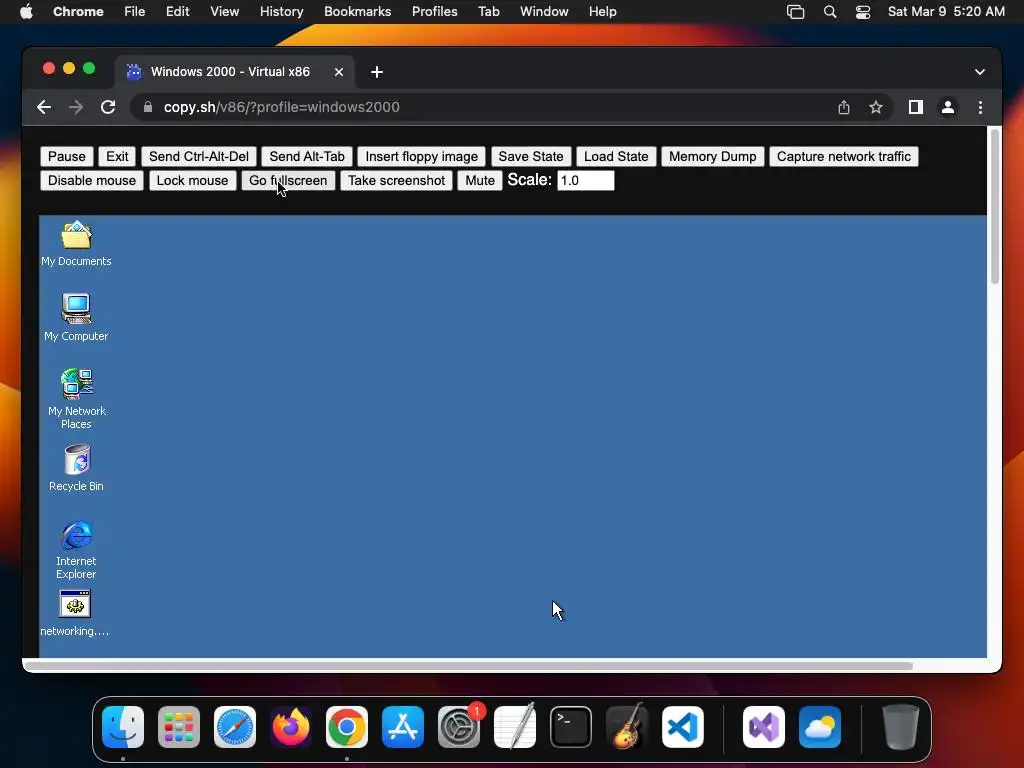
Task: Select the Recycle Bin desktop icon
Action: tap(76, 468)
